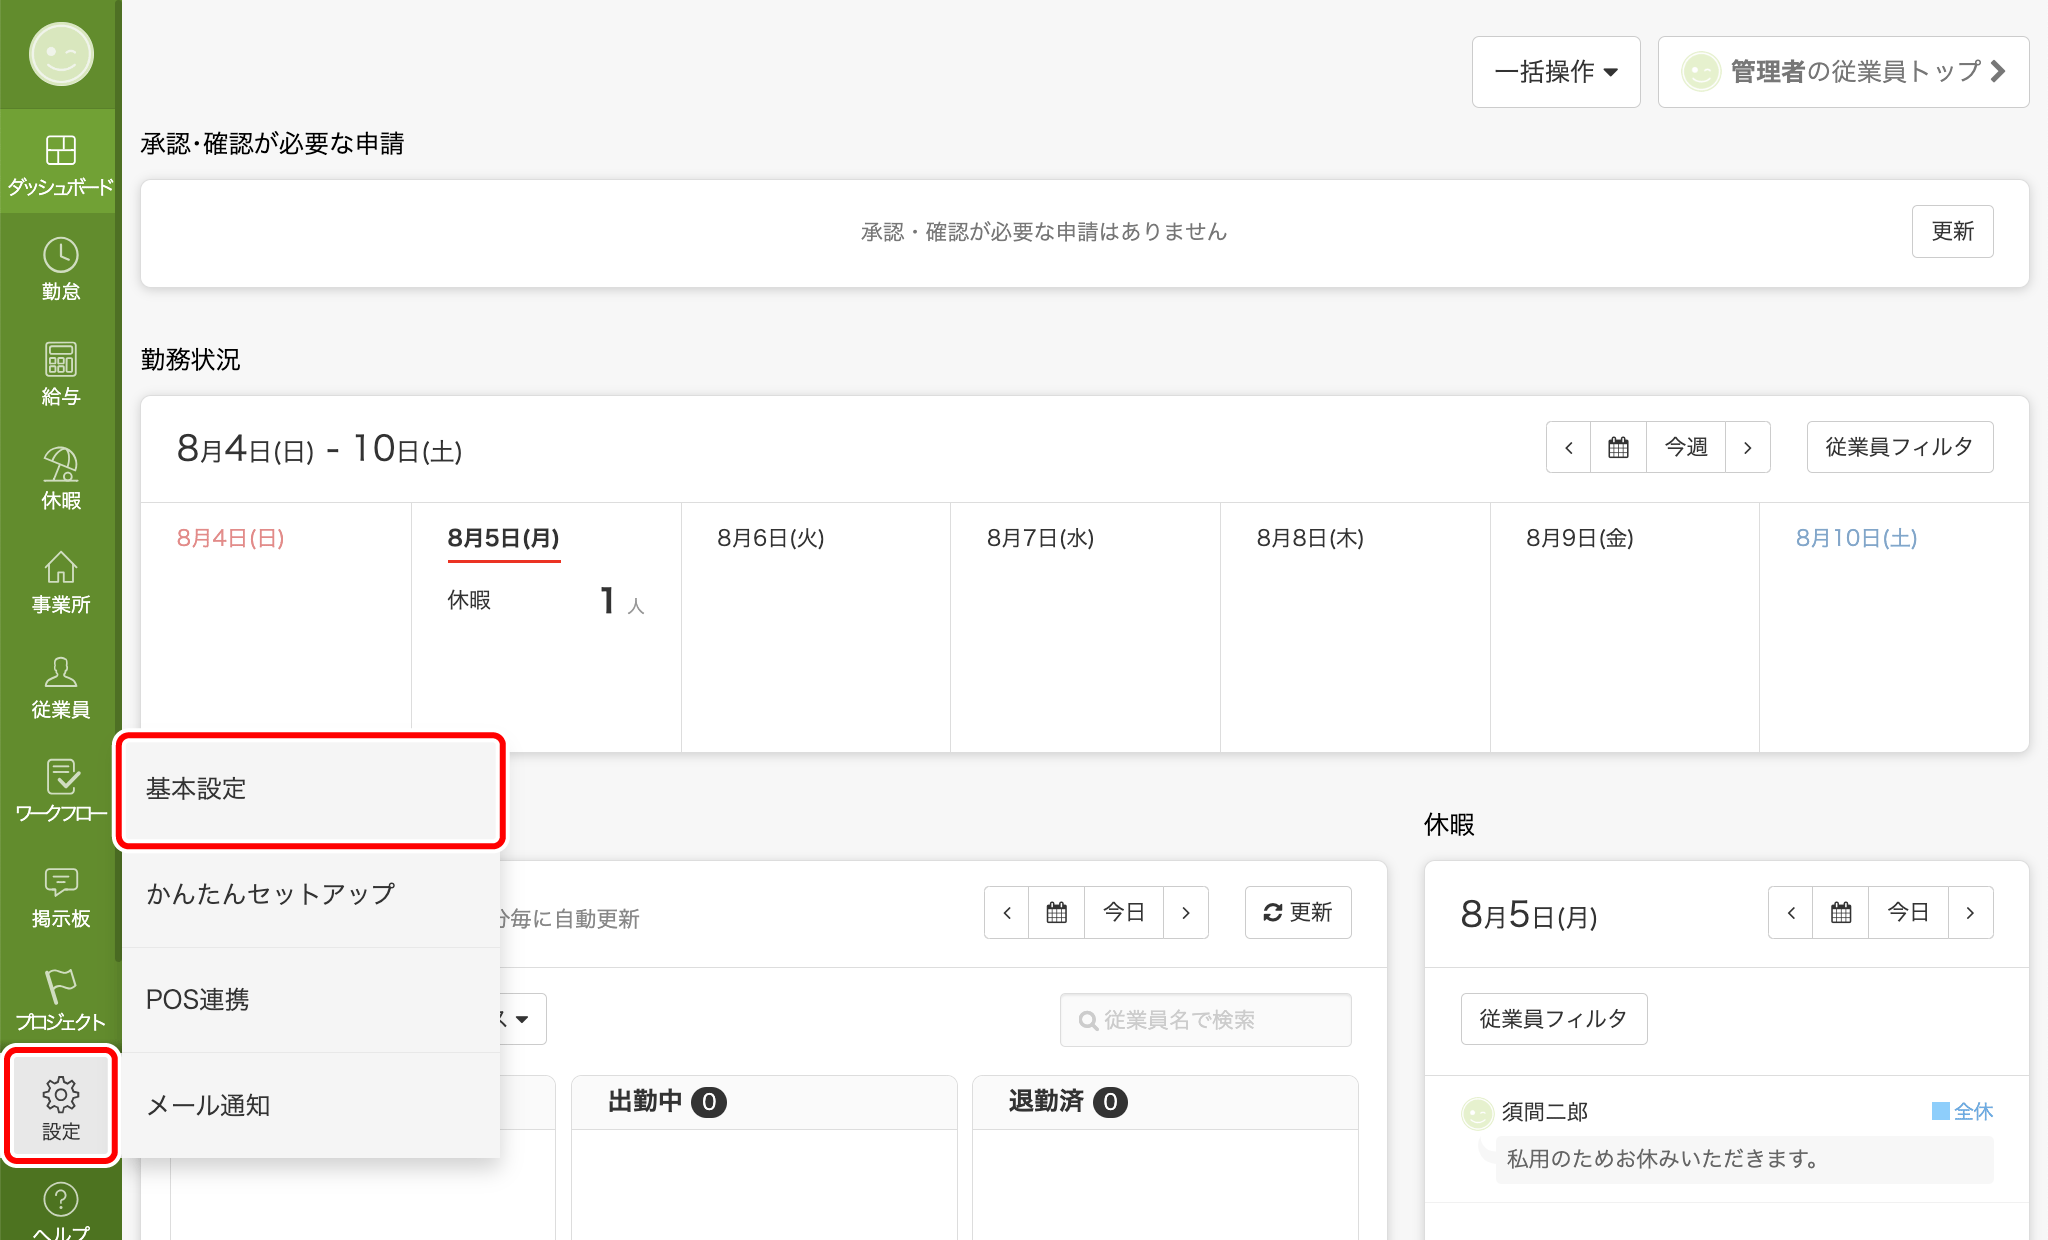Open the calendar picker in 勤務状況 section
2048x1240 pixels.
1617,447
